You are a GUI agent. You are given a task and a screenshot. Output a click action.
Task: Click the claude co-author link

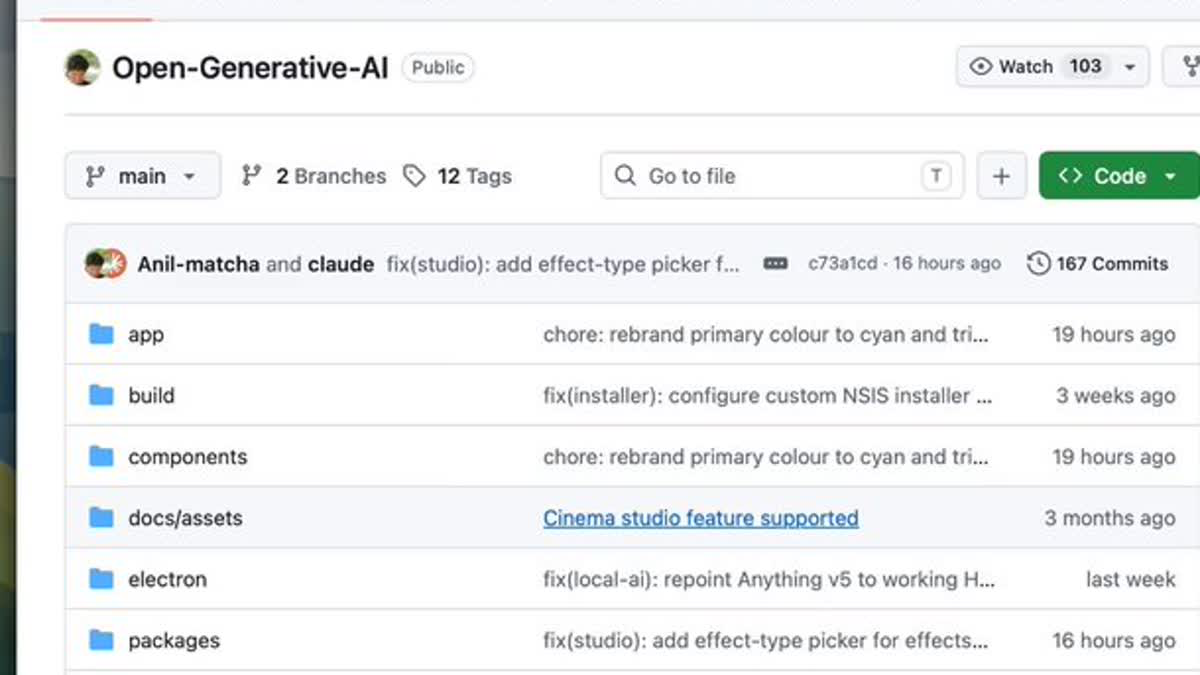pyautogui.click(x=341, y=264)
